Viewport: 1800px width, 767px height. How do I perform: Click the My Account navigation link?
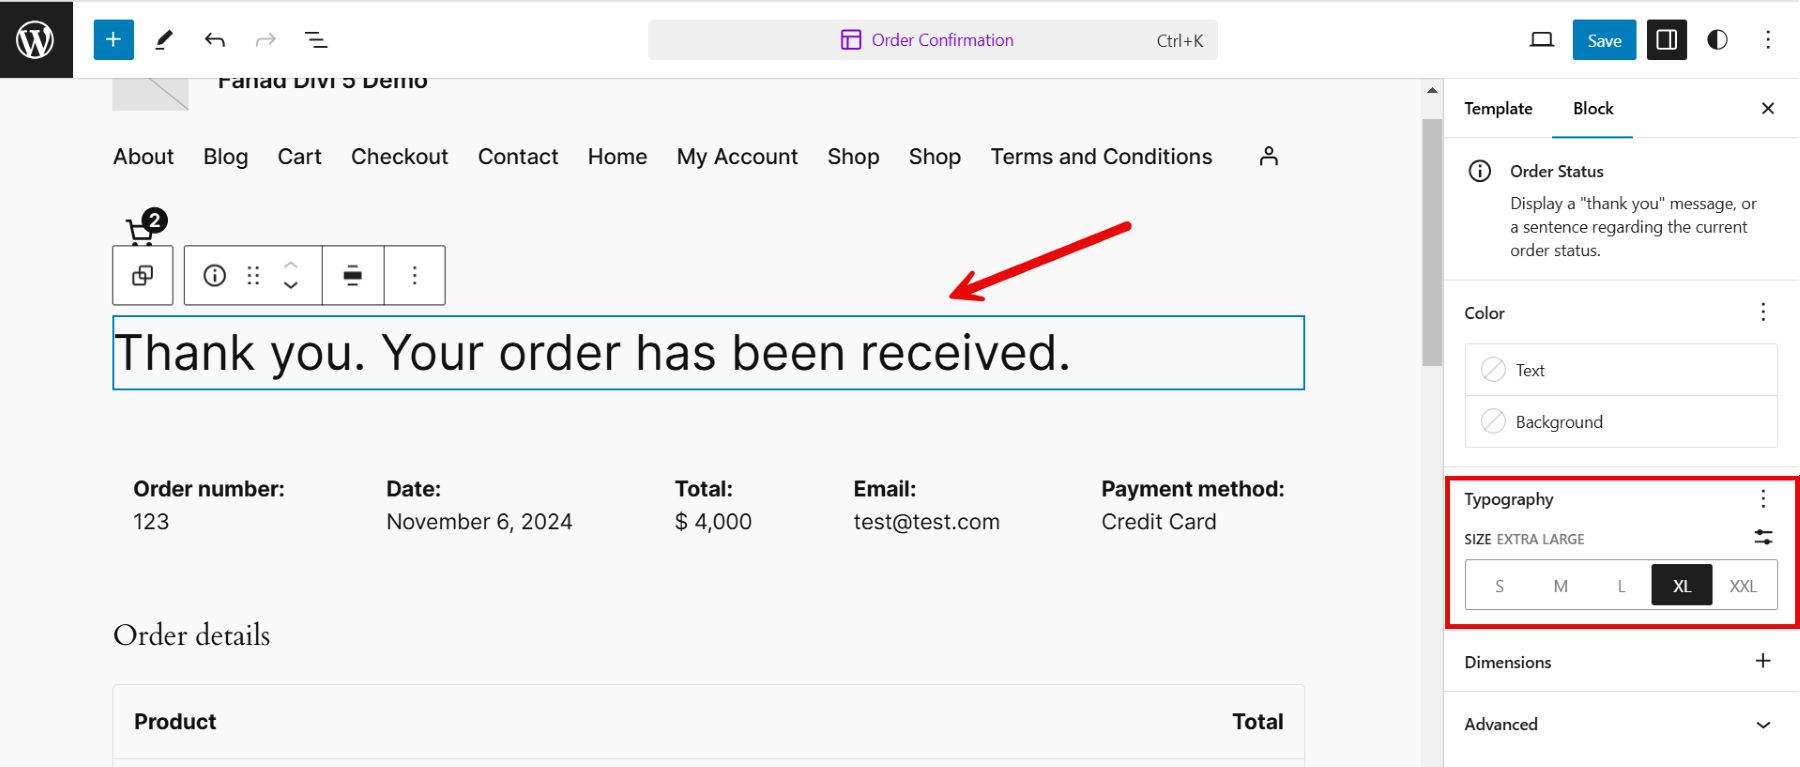pyautogui.click(x=737, y=157)
